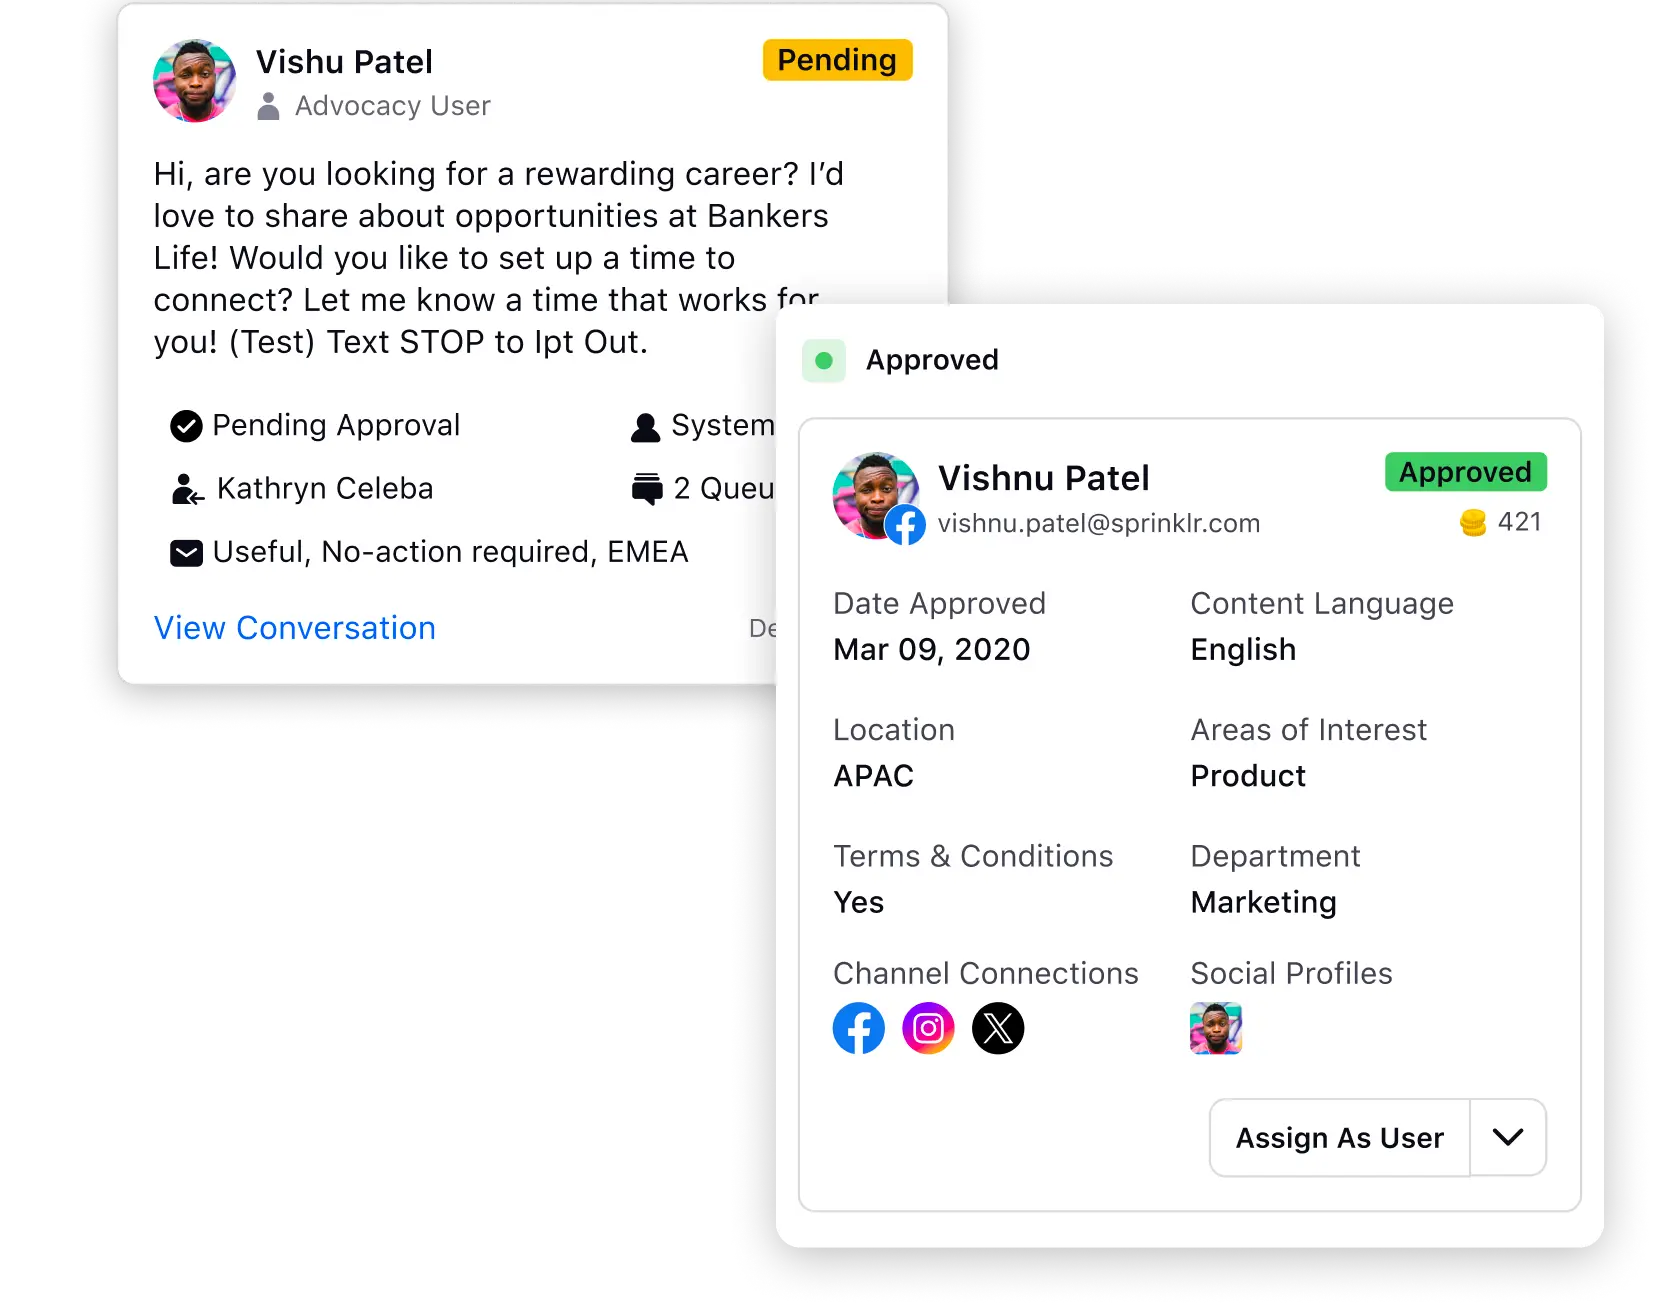Click the vishnu.patel@sprinklr.com email address
The height and width of the screenshot is (1309, 1680).
point(1099,523)
